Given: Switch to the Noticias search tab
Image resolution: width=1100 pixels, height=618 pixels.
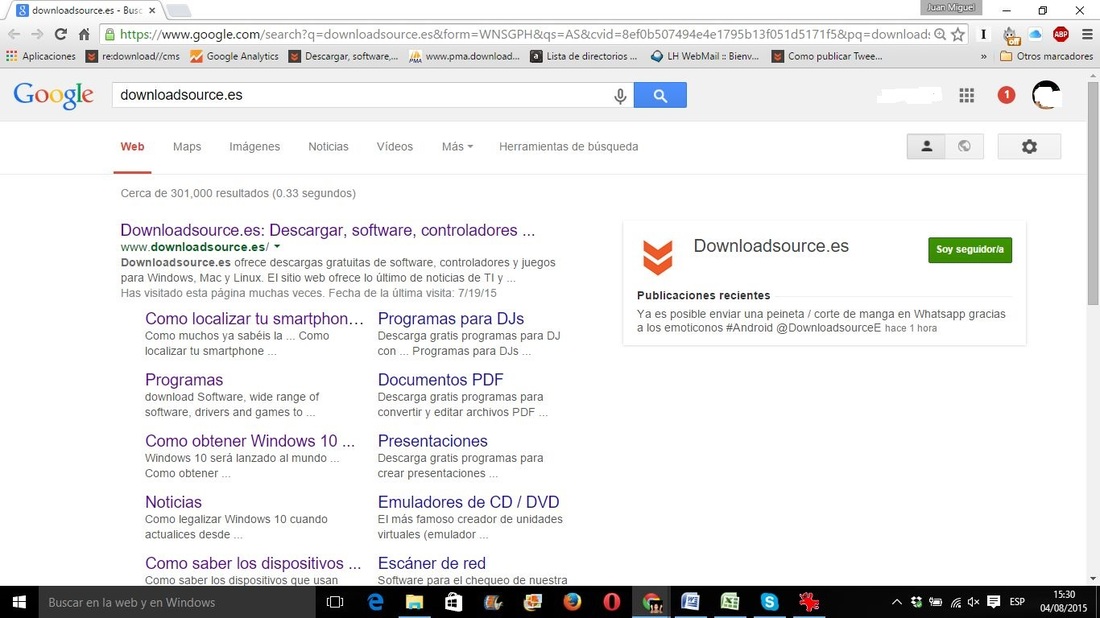Looking at the screenshot, I should pyautogui.click(x=328, y=147).
